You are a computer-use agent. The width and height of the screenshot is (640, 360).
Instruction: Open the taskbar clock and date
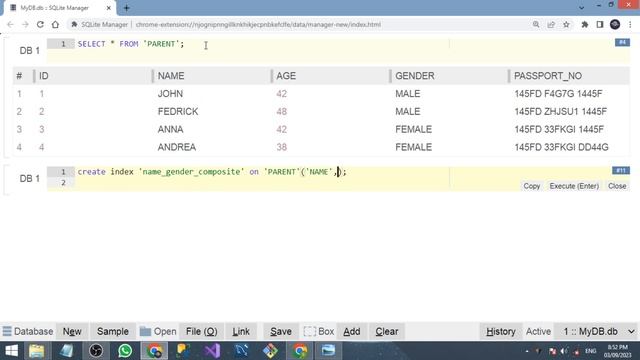coord(617,351)
